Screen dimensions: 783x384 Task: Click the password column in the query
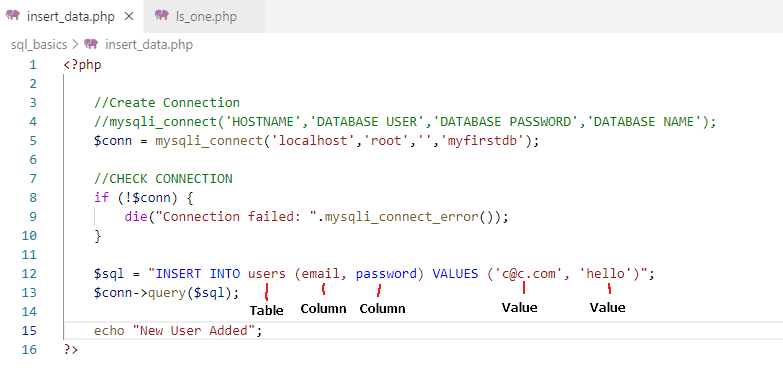[386, 274]
